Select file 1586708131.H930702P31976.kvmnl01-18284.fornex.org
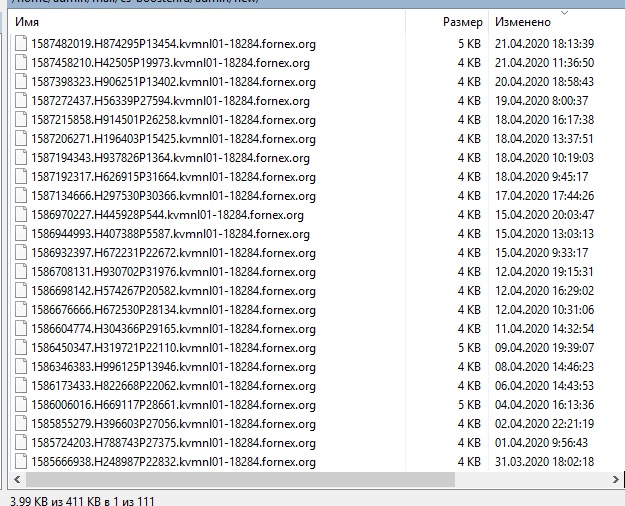Screen dimensions: 625x506 coord(173,272)
